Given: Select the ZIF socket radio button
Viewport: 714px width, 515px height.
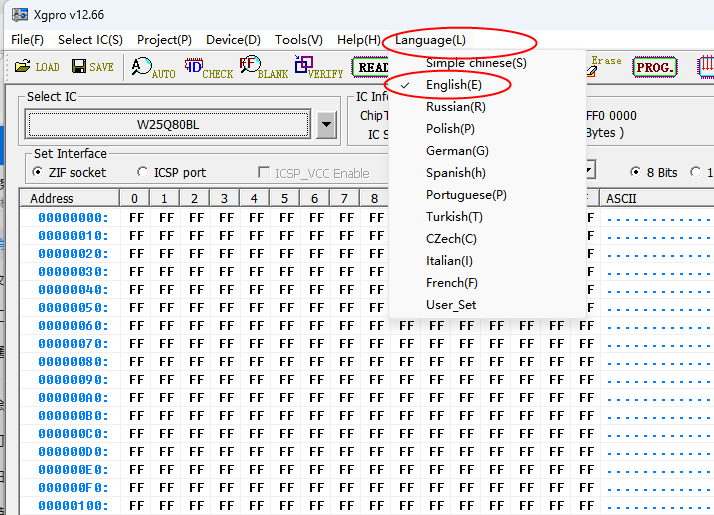Looking at the screenshot, I should (38, 172).
